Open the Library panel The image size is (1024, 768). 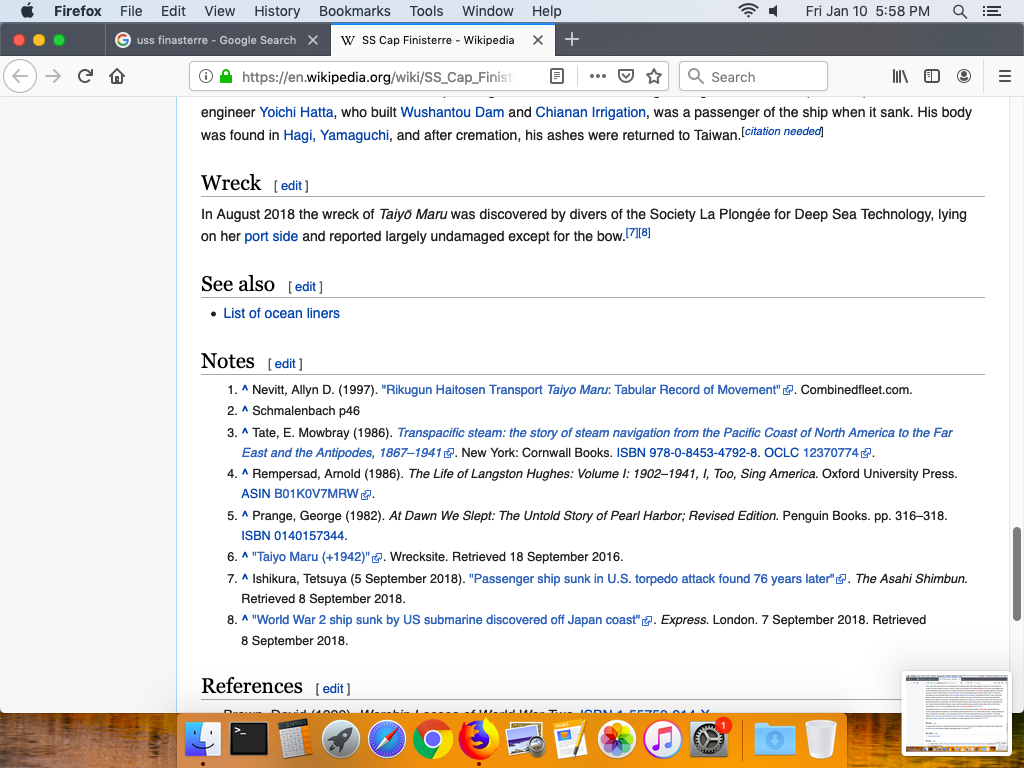pyautogui.click(x=900, y=77)
